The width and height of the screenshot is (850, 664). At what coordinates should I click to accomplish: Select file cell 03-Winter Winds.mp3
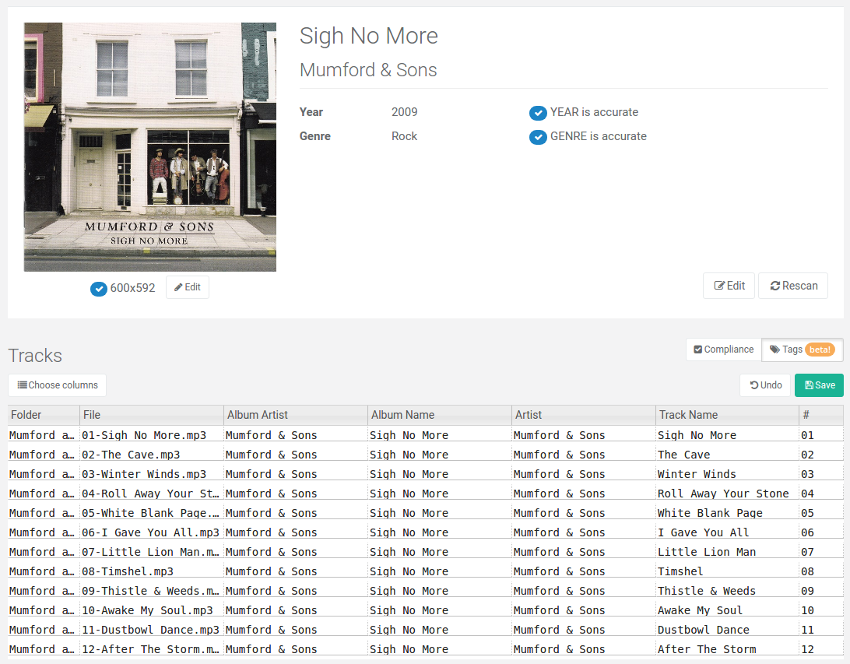(151, 474)
